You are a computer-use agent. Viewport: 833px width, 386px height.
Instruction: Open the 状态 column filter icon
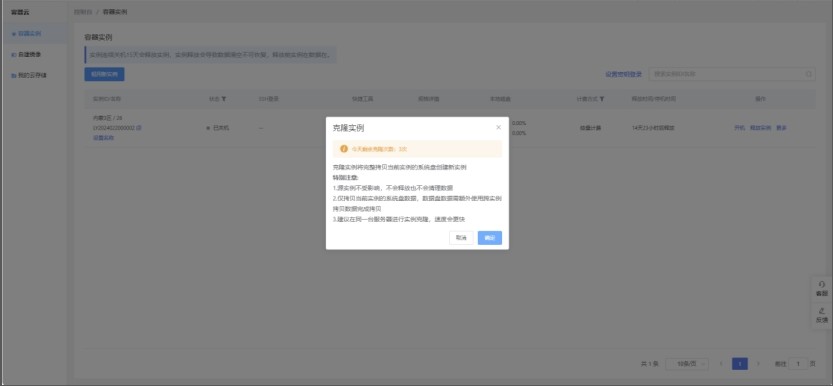click(224, 99)
